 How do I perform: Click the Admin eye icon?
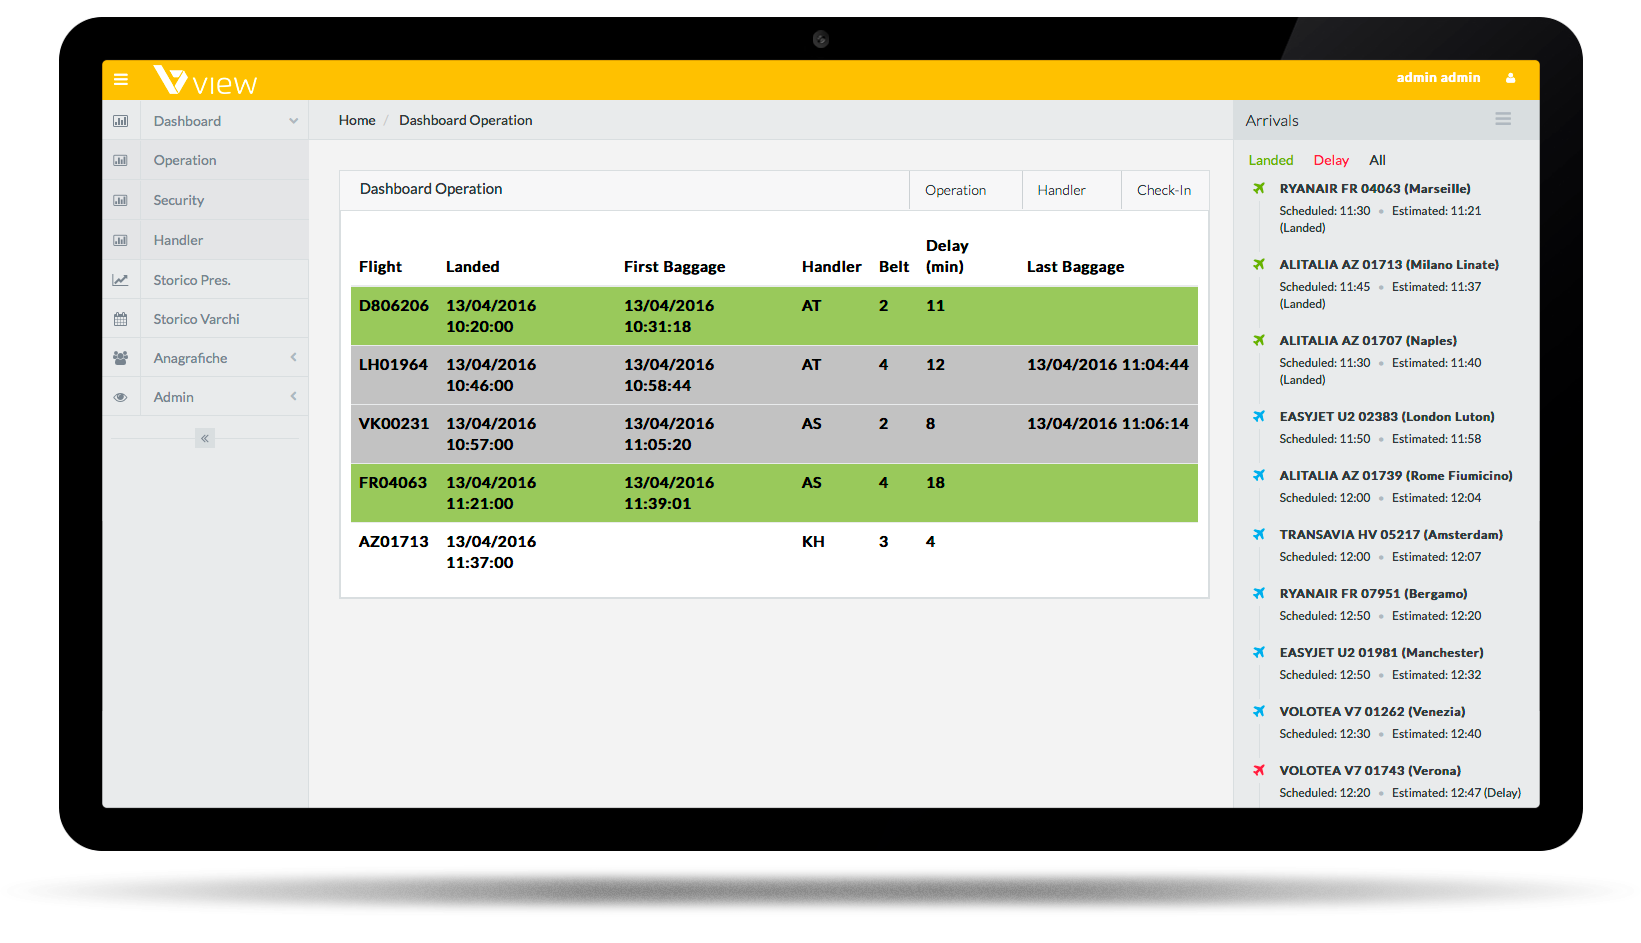click(x=120, y=397)
